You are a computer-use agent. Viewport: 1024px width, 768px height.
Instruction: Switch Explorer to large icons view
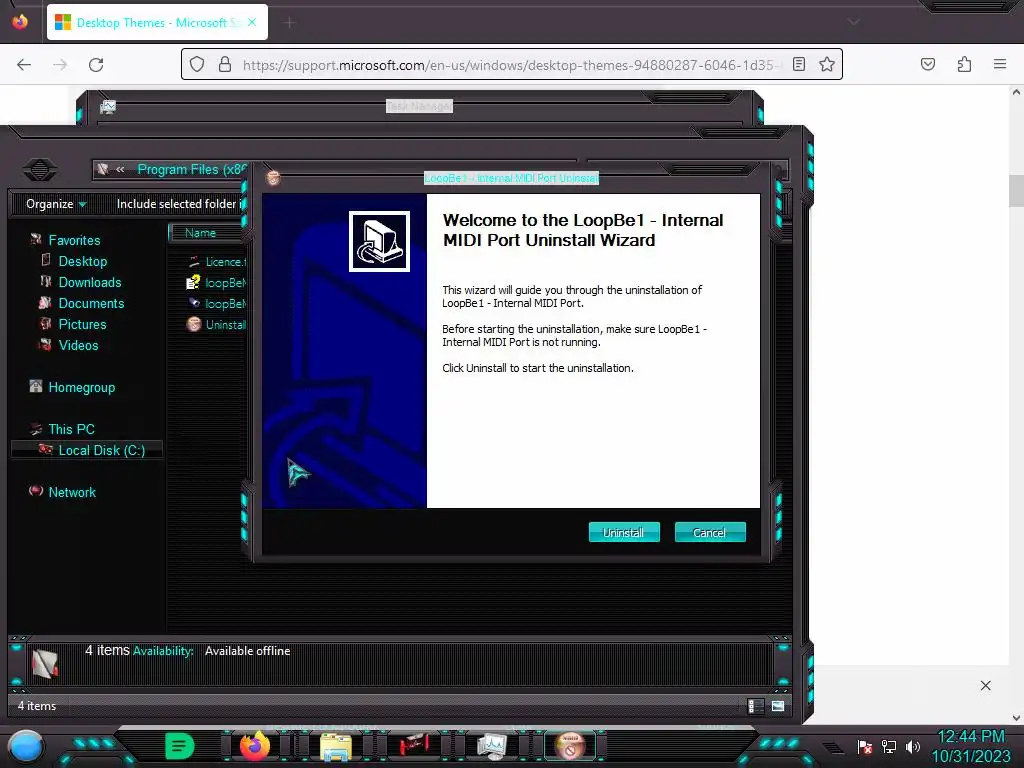tap(778, 706)
